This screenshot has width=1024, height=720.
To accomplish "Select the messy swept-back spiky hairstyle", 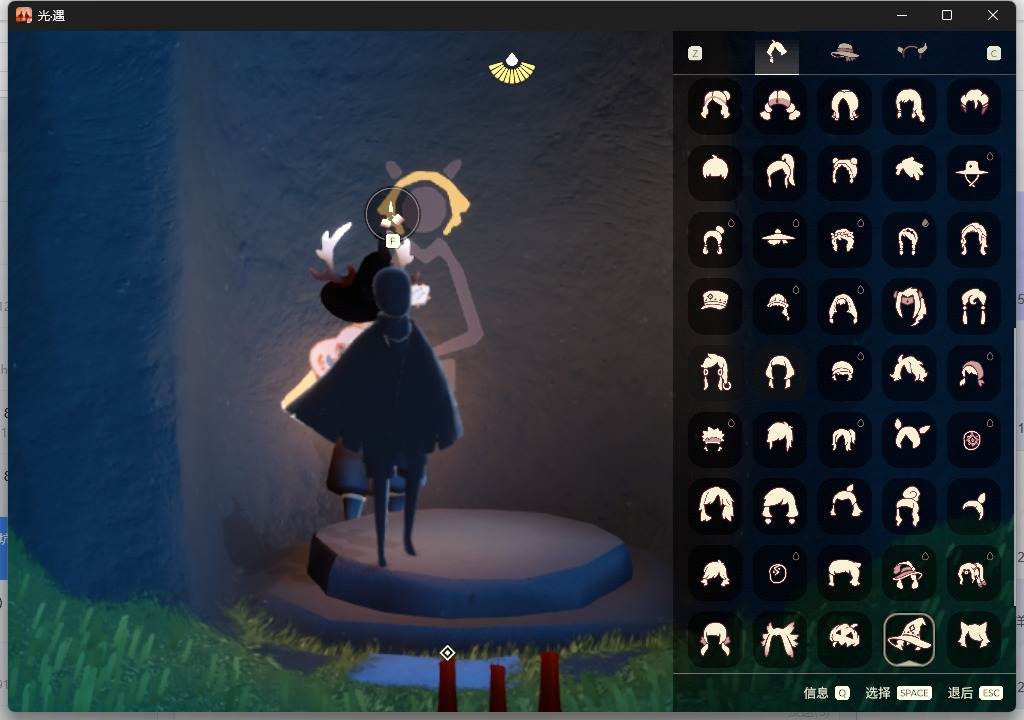I will (909, 172).
